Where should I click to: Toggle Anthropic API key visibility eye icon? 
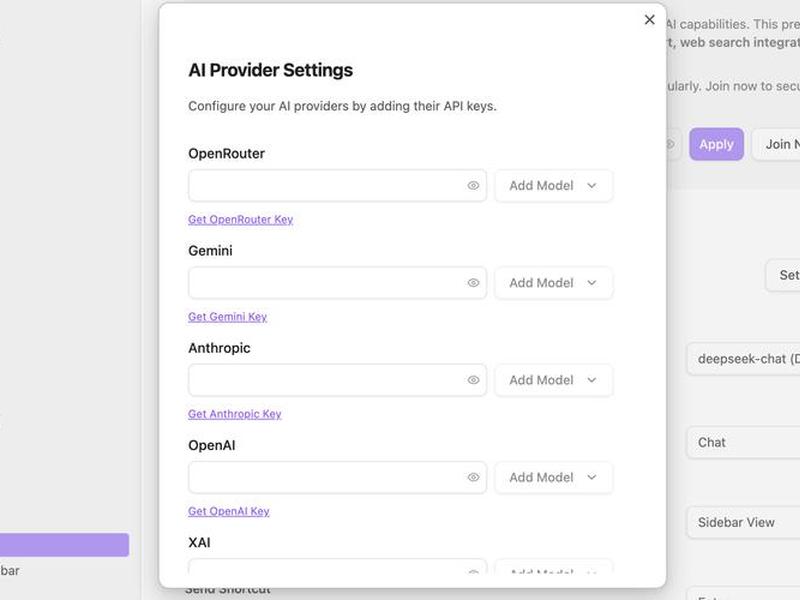(x=473, y=380)
